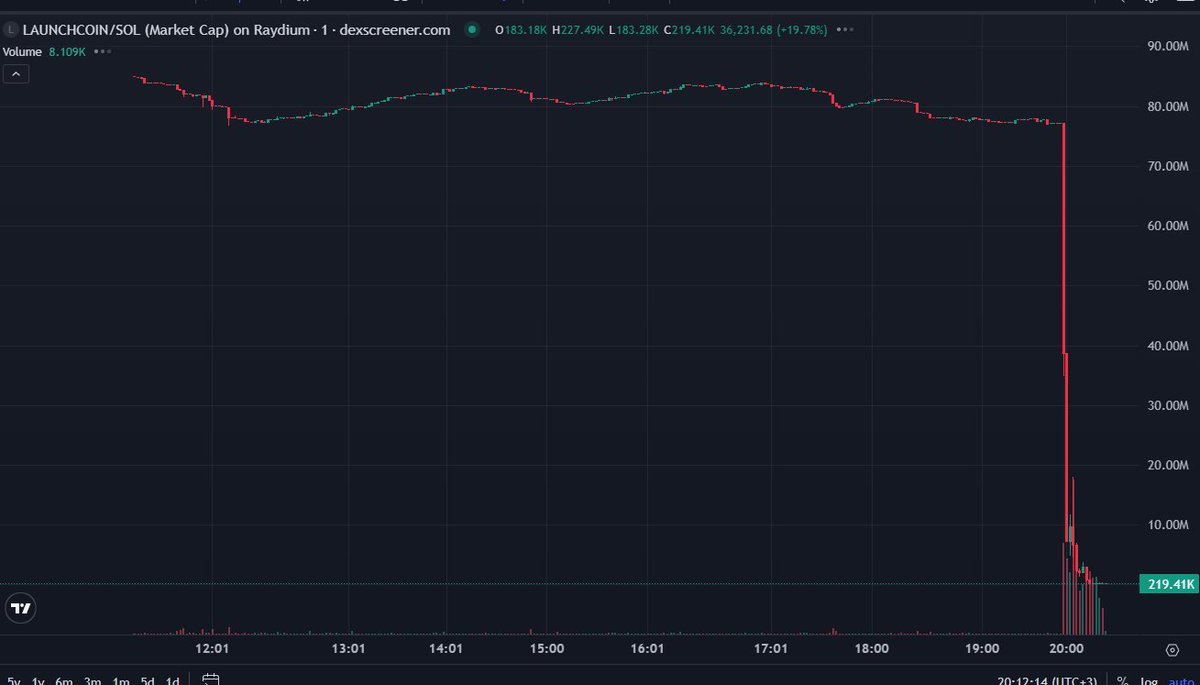Select the 6m time range
The width and height of the screenshot is (1200, 685).
click(x=64, y=681)
